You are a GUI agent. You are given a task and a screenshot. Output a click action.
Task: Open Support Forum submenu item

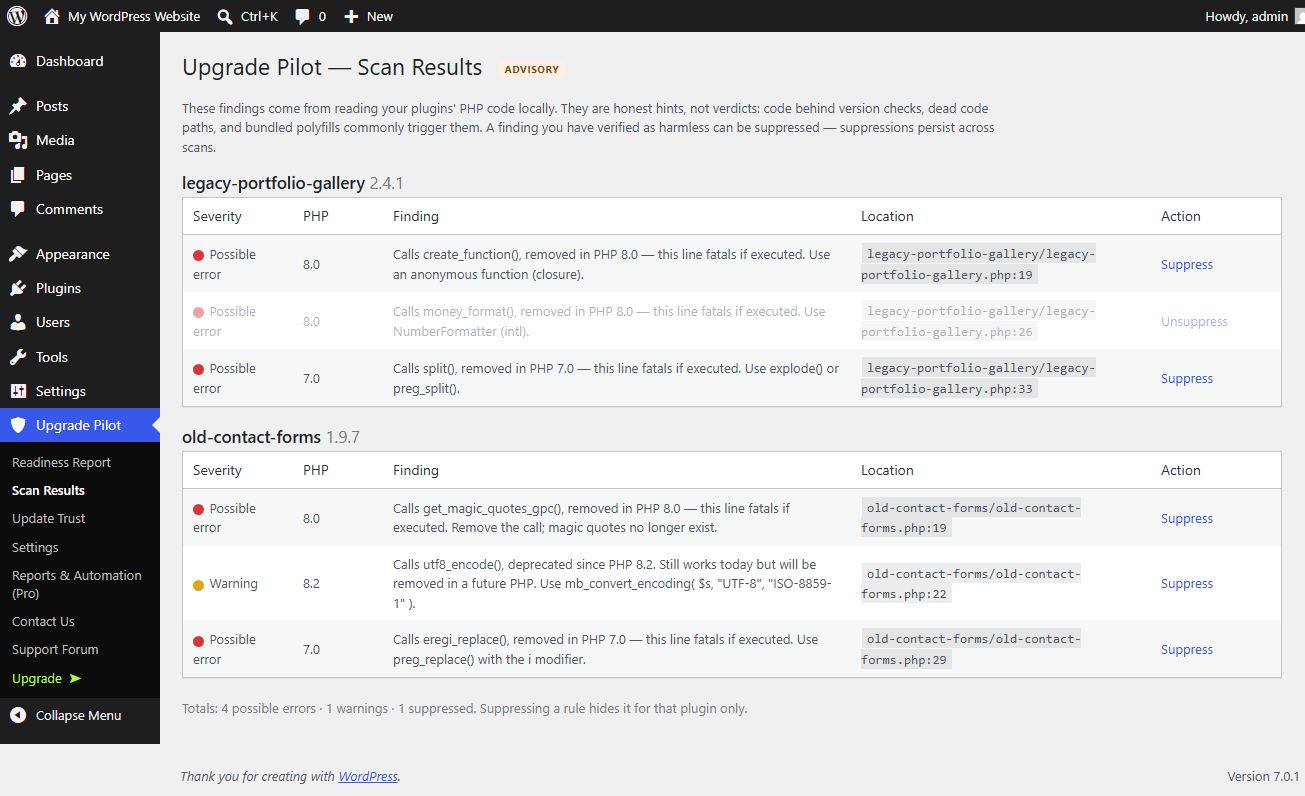(x=55, y=649)
